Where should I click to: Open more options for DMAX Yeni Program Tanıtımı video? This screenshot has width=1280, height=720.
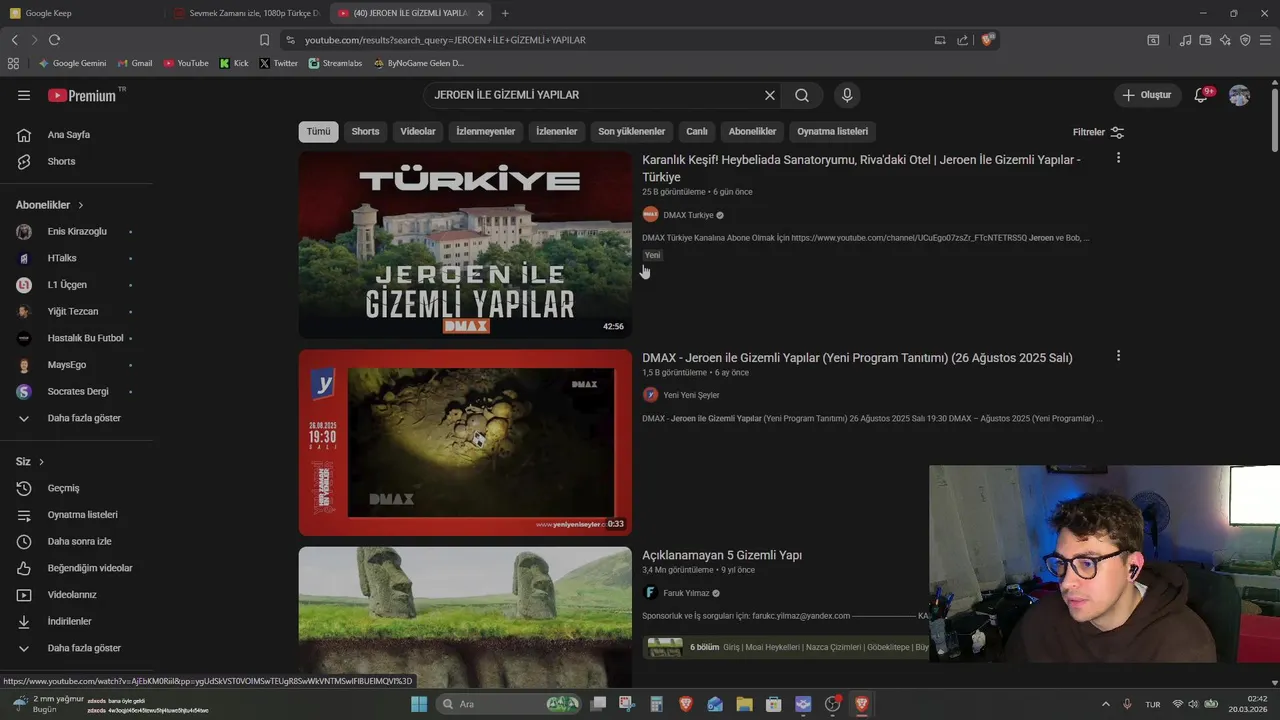click(1118, 356)
